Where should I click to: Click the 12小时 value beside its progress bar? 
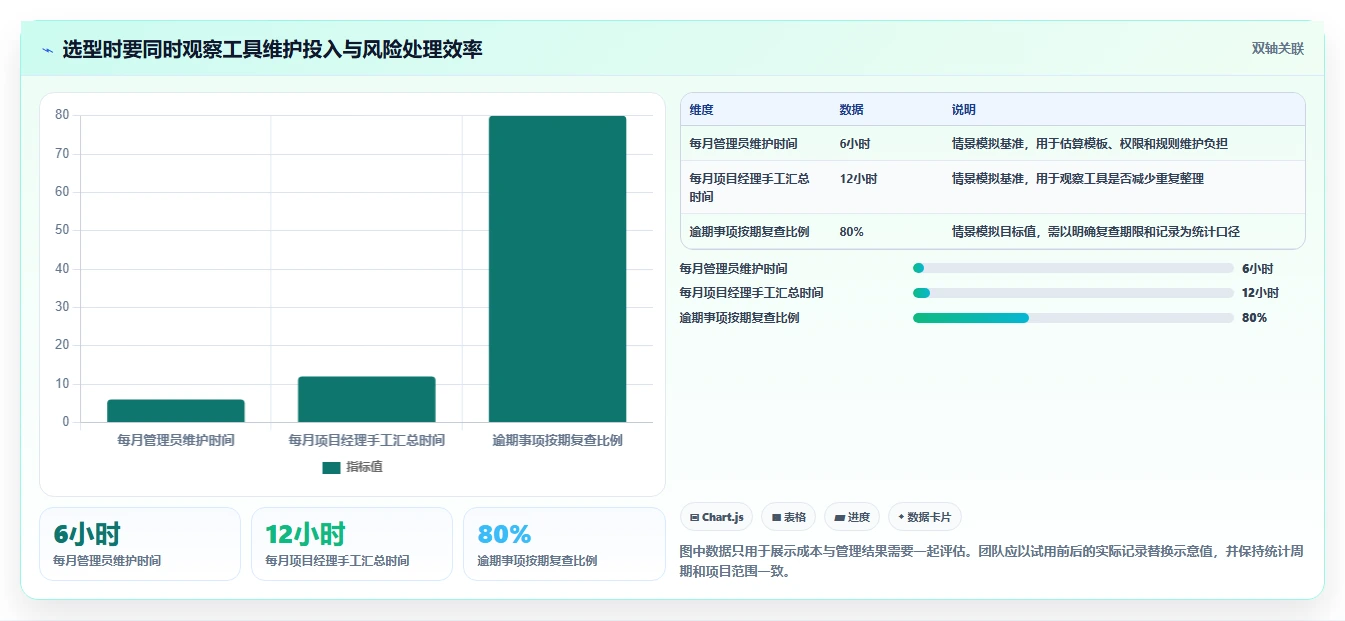(1260, 293)
